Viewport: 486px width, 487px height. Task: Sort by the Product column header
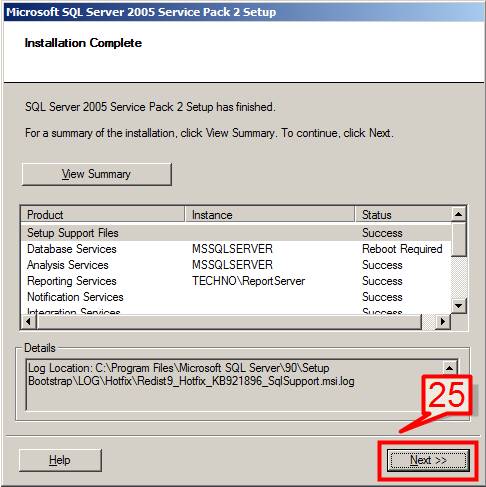tap(103, 215)
